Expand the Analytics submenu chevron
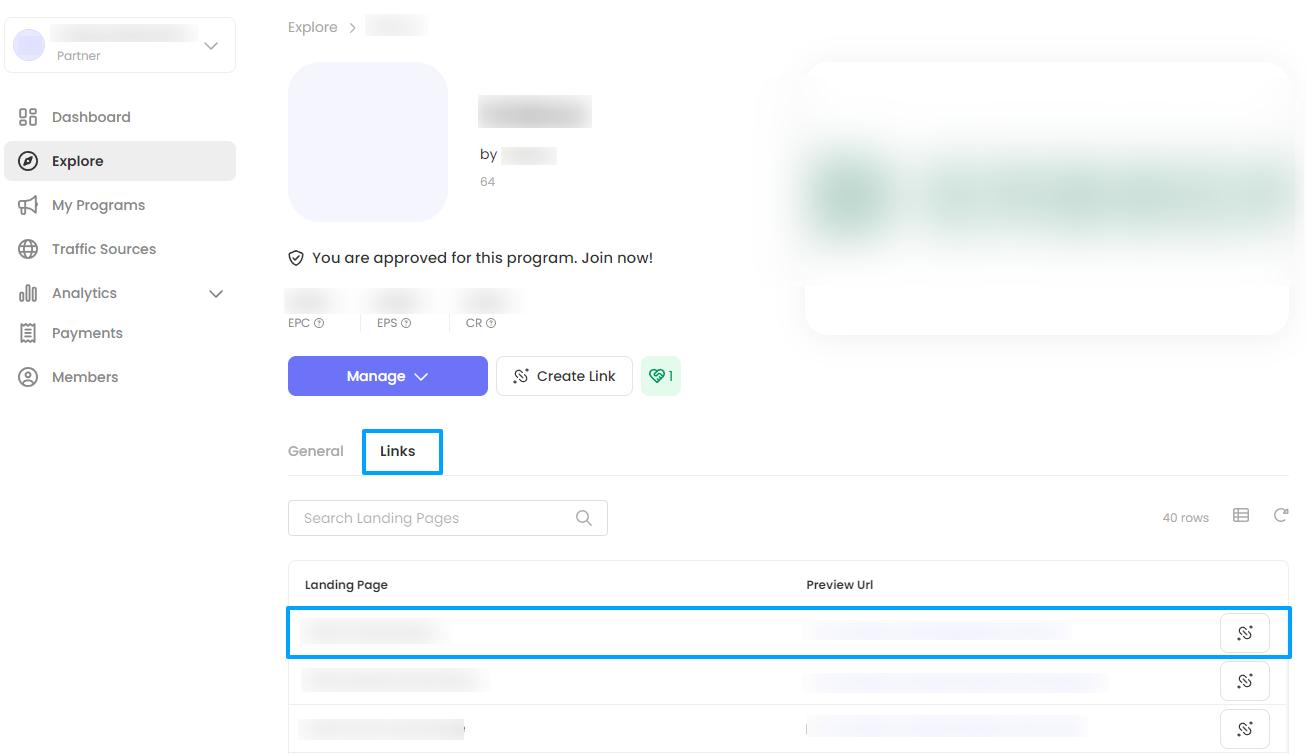The image size is (1307, 754). click(215, 293)
